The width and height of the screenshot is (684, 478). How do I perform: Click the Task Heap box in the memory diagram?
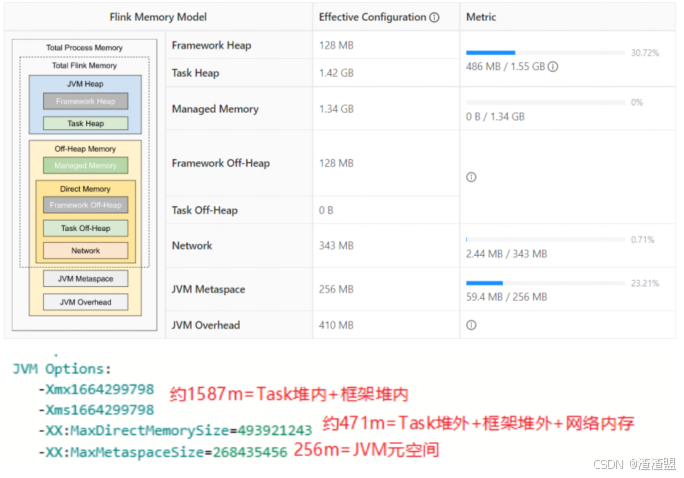[x=86, y=123]
